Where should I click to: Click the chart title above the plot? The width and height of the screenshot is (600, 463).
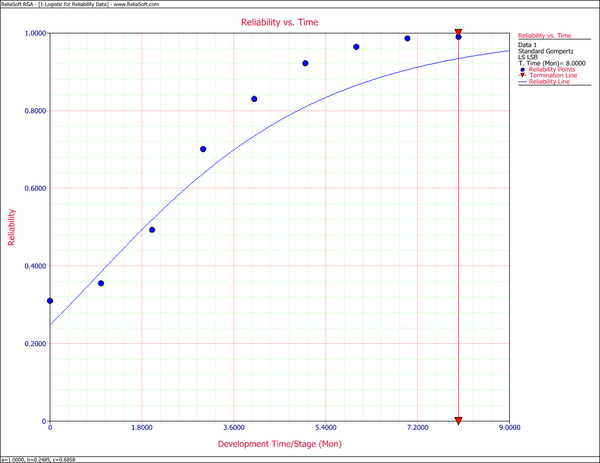(x=279, y=21)
